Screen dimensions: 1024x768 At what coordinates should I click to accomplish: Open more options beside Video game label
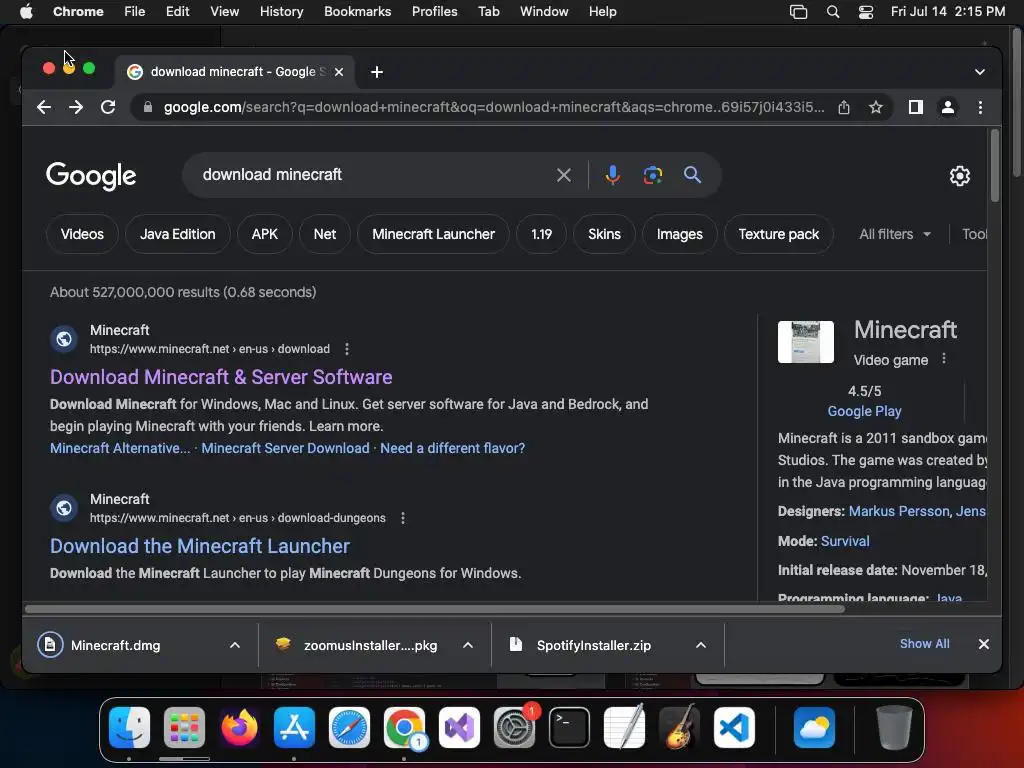tap(944, 359)
